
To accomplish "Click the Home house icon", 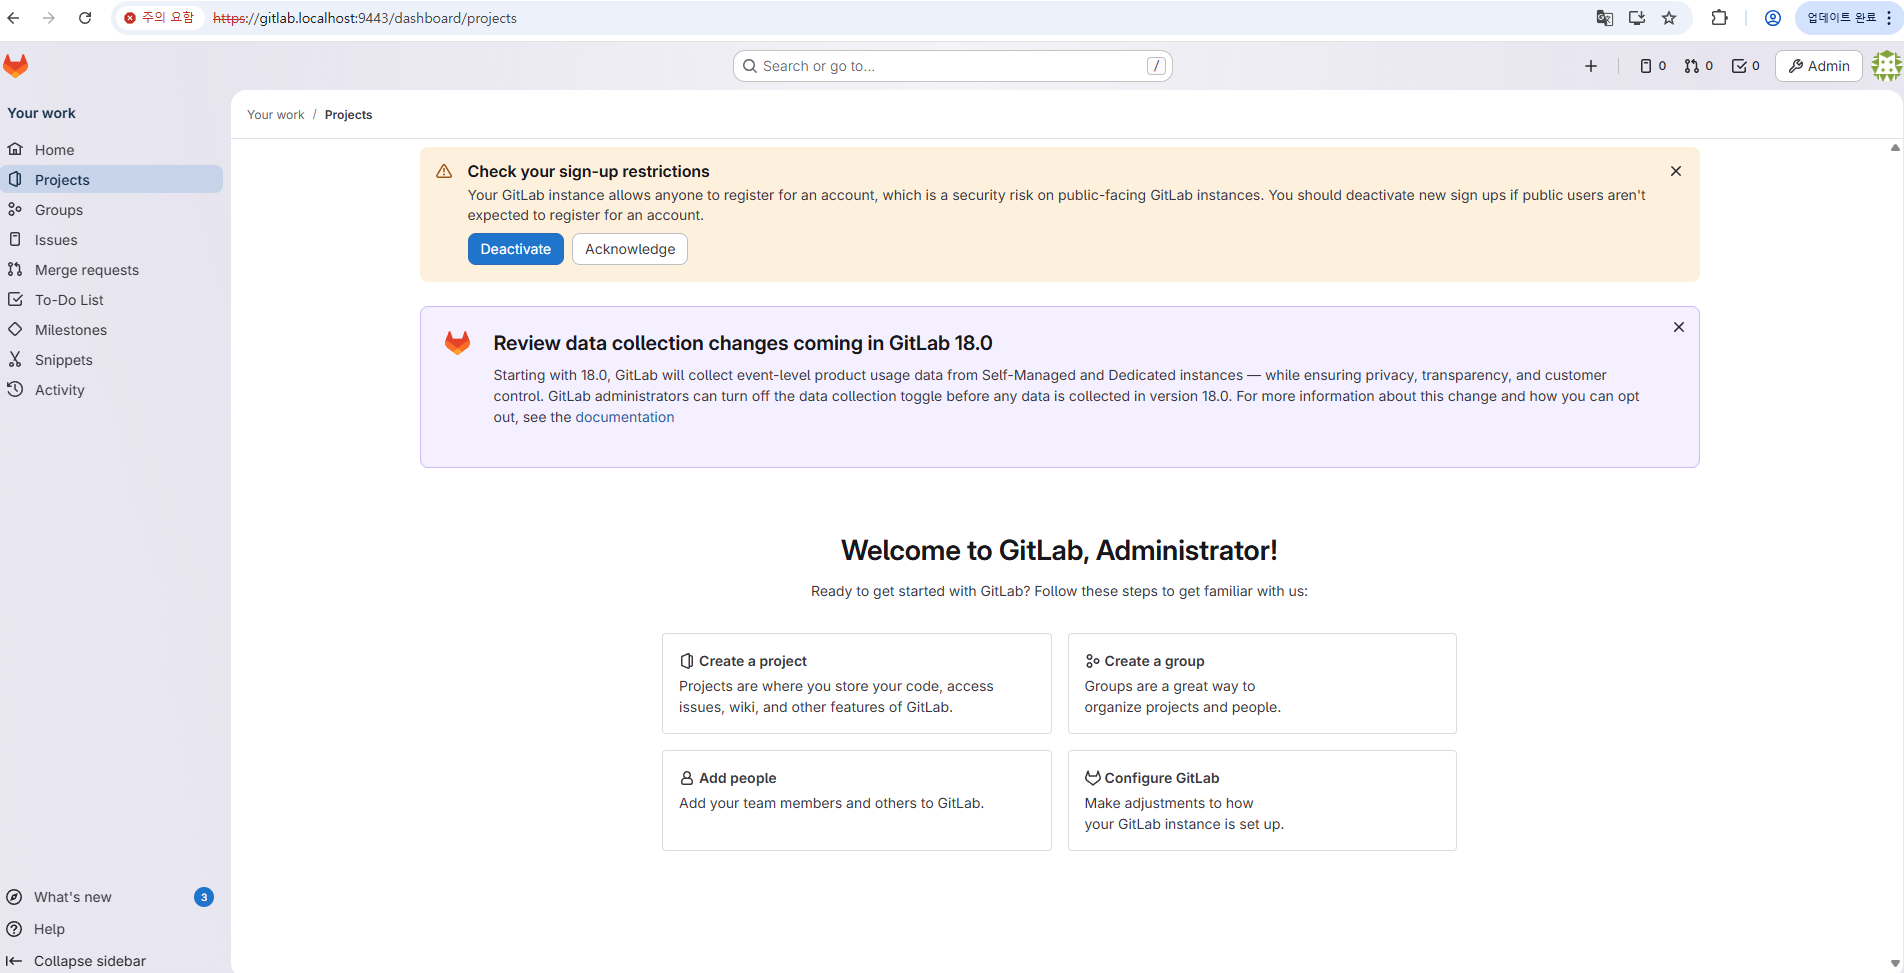I will tap(15, 149).
